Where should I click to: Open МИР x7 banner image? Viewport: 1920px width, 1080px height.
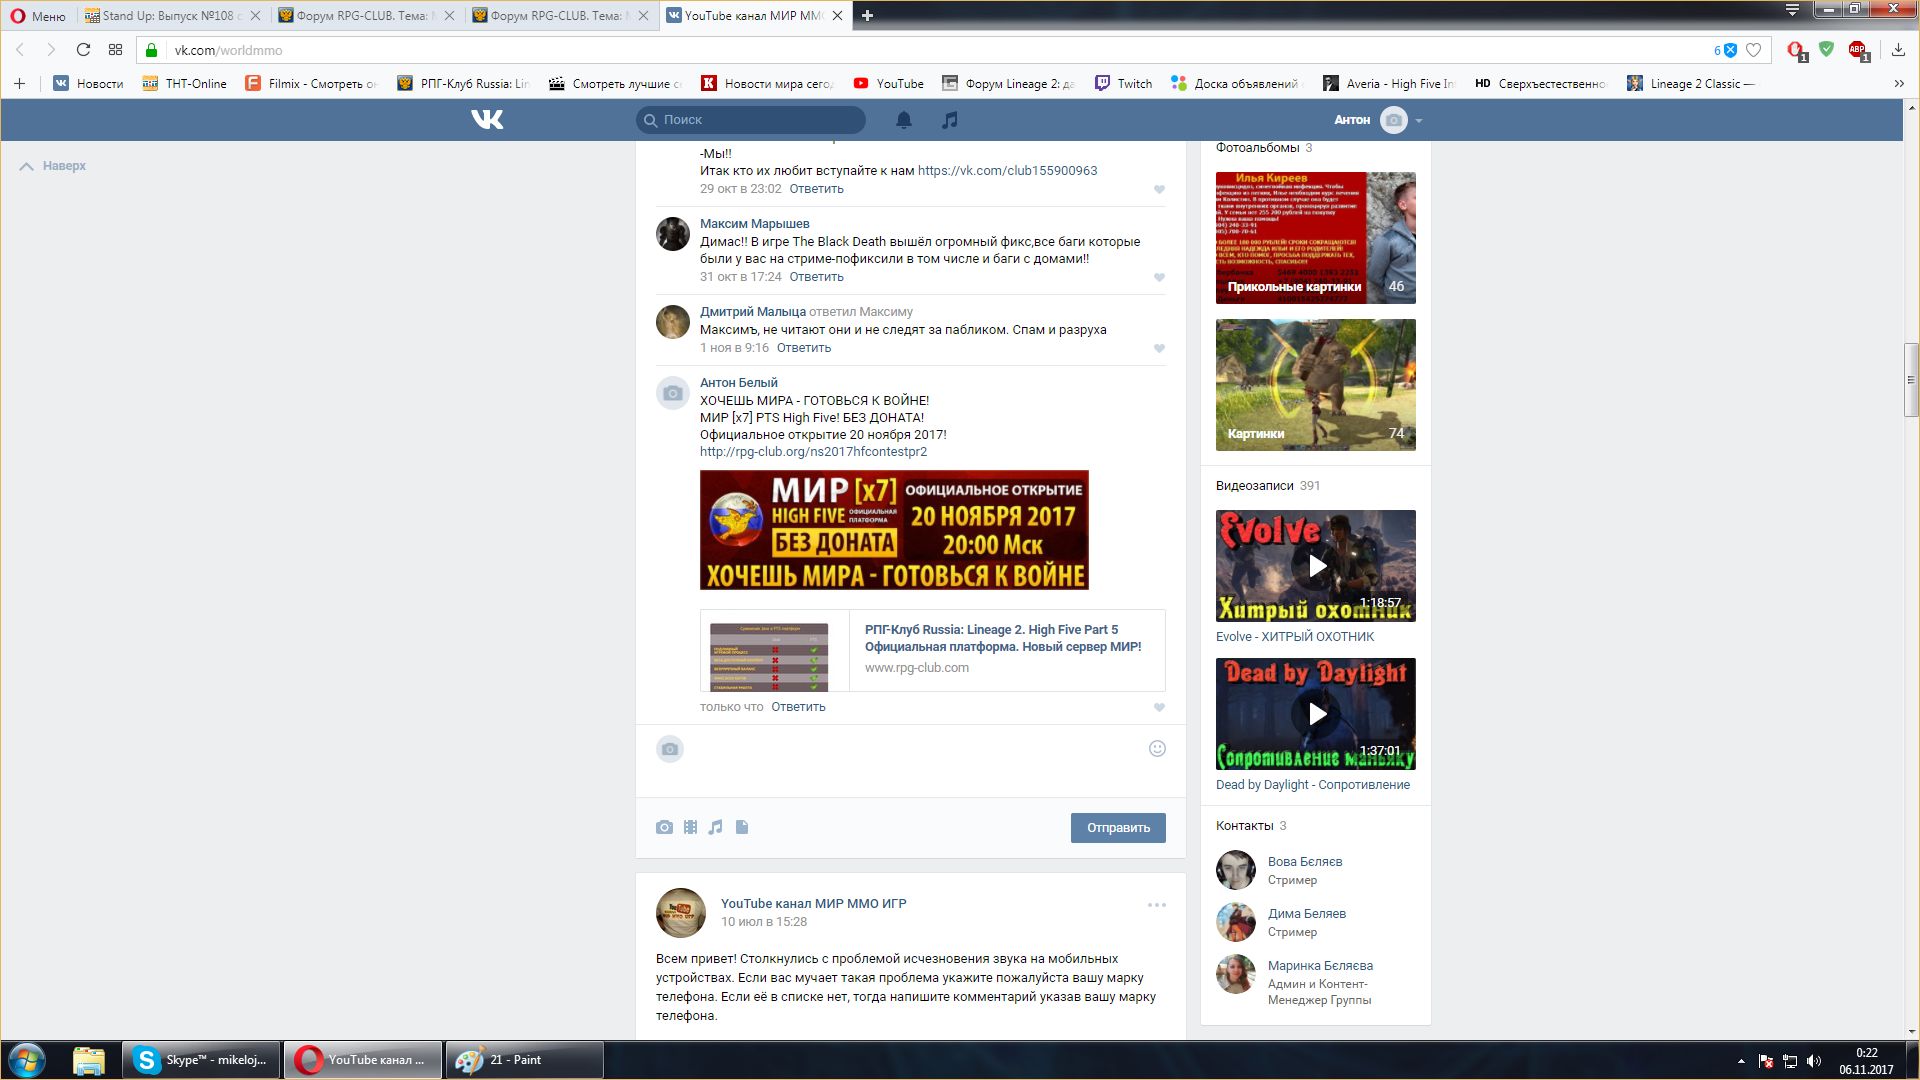click(894, 530)
